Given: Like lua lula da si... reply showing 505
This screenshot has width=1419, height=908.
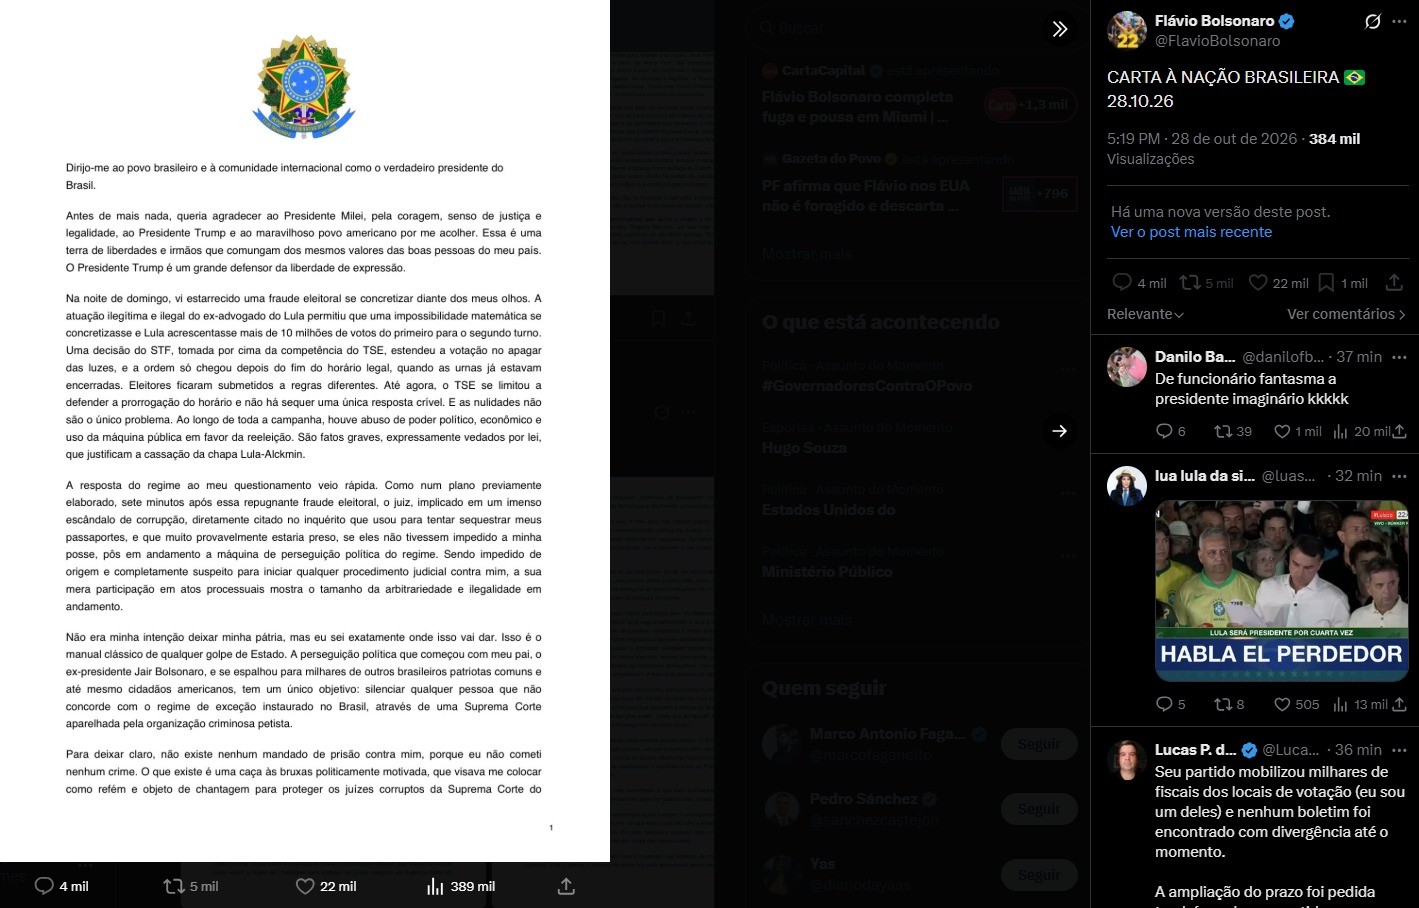Looking at the screenshot, I should 1296,704.
